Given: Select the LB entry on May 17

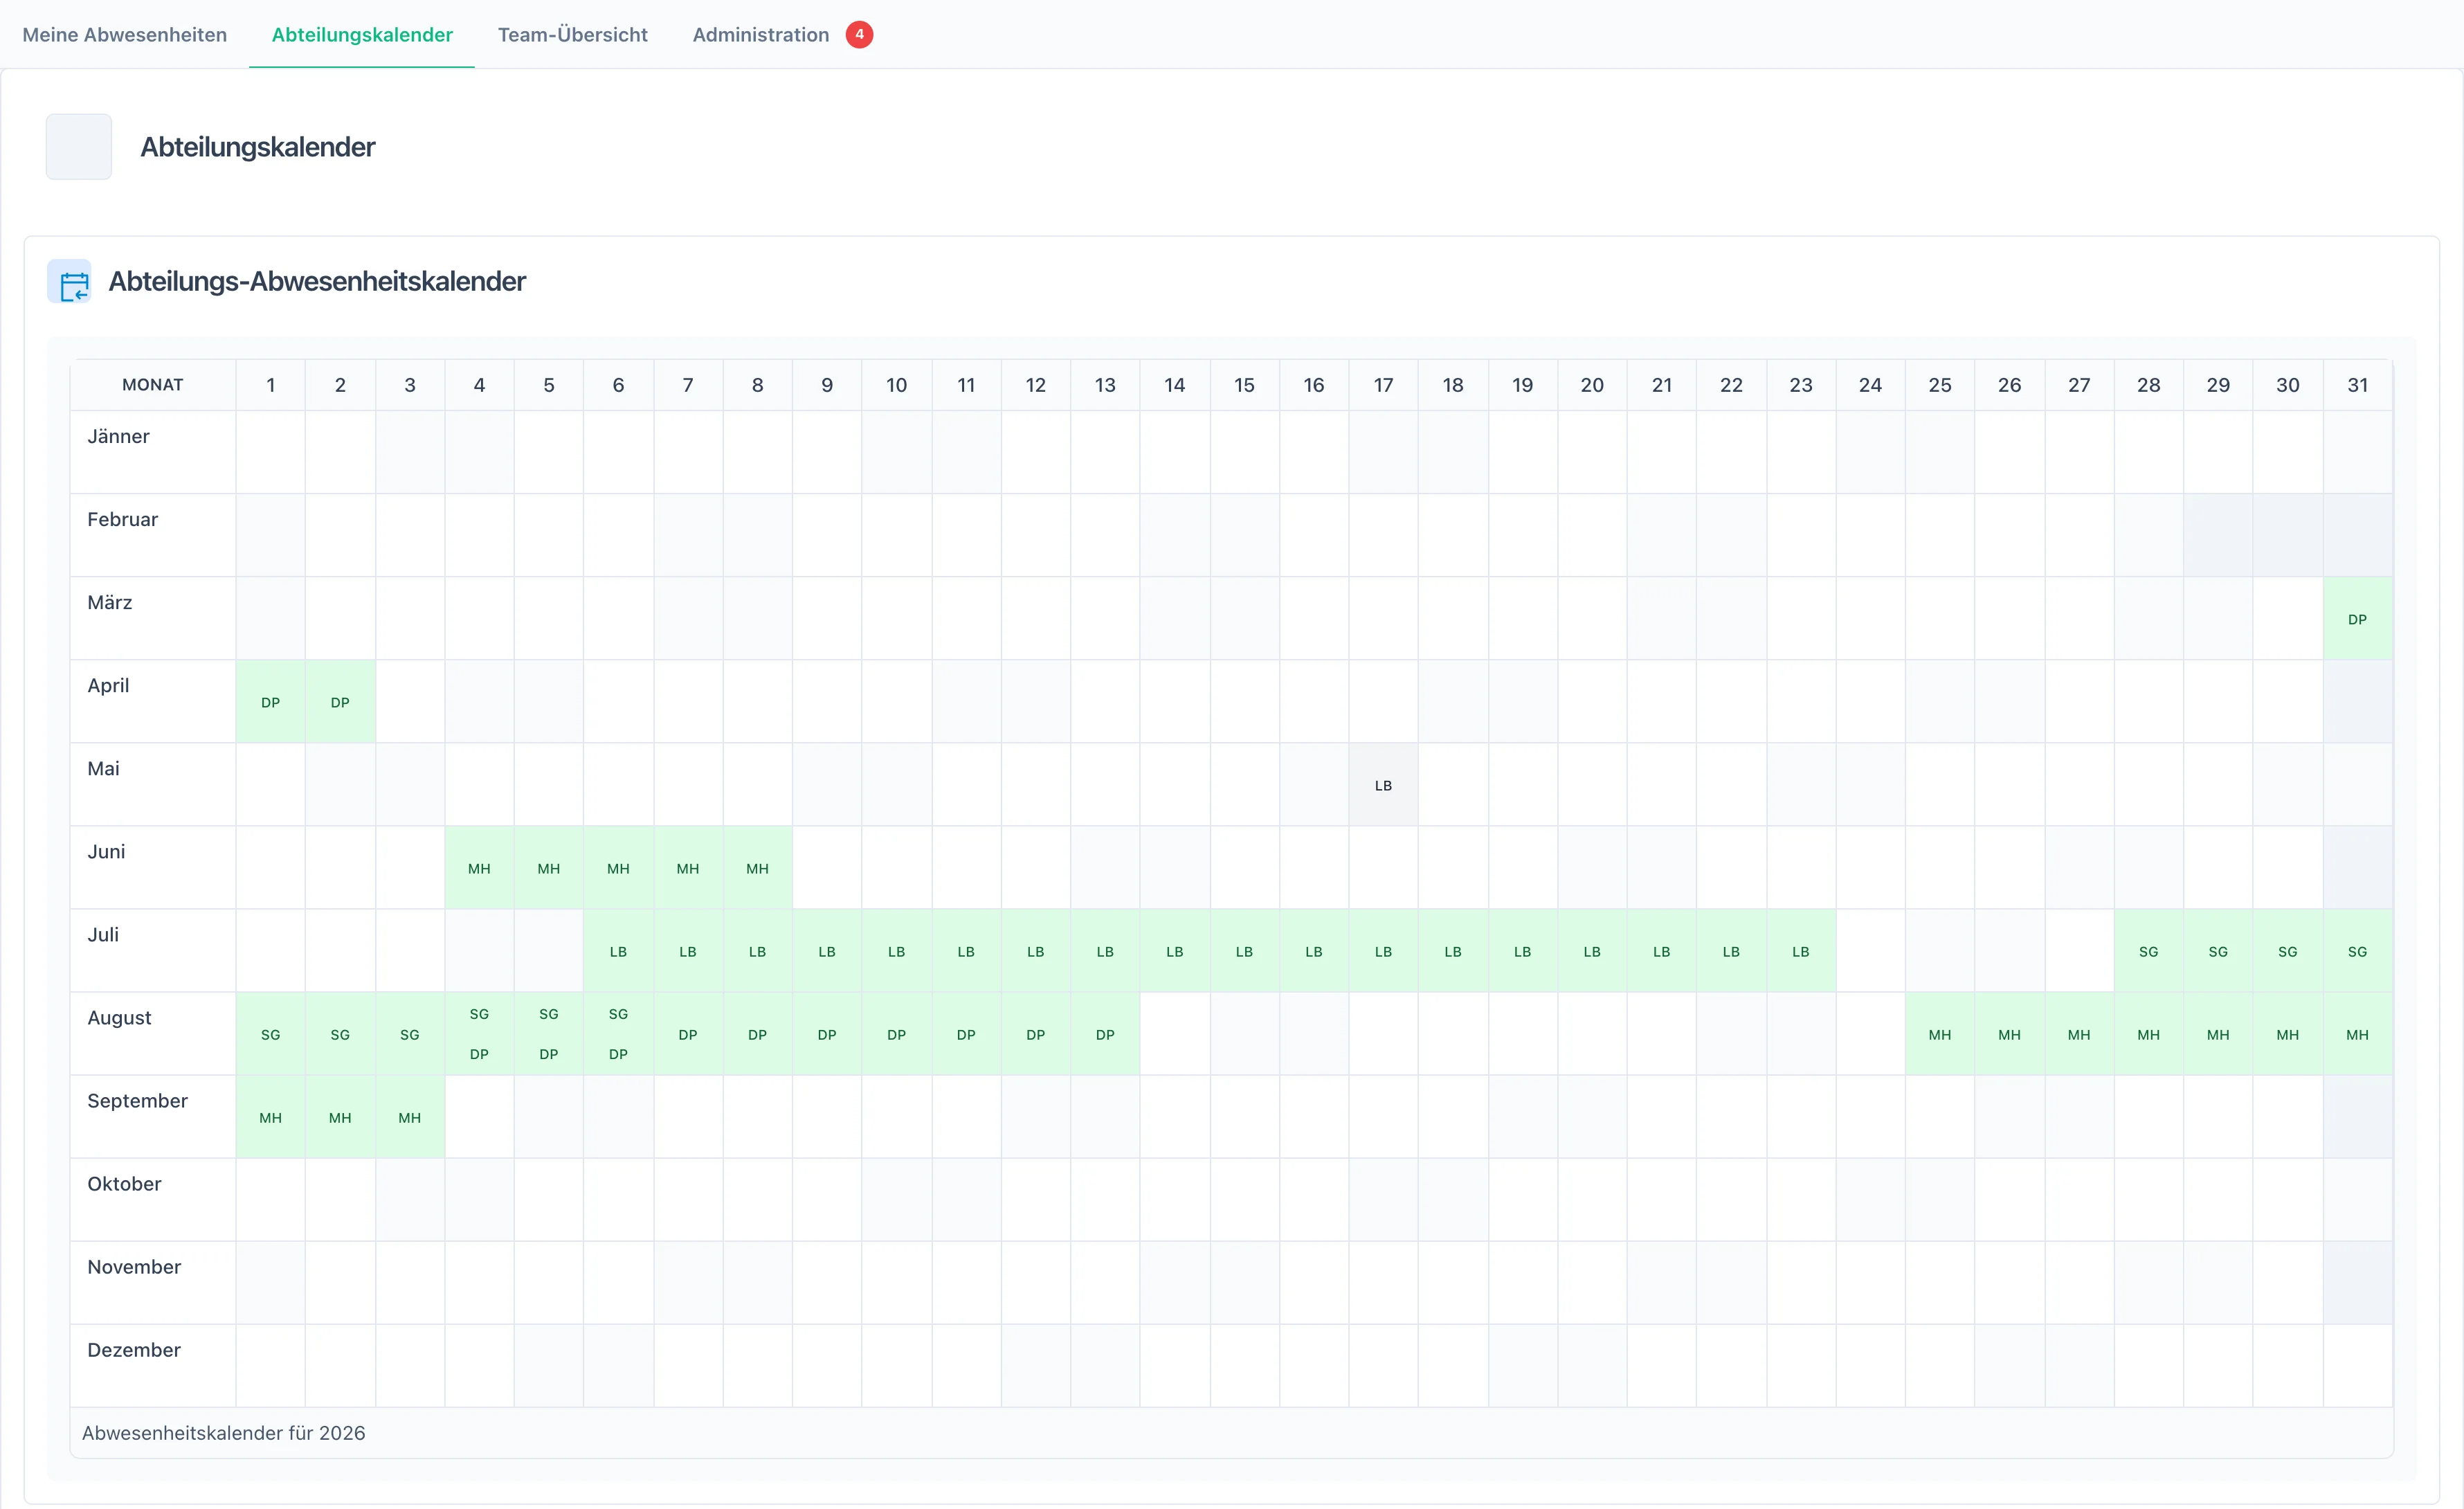Looking at the screenshot, I should [1383, 785].
